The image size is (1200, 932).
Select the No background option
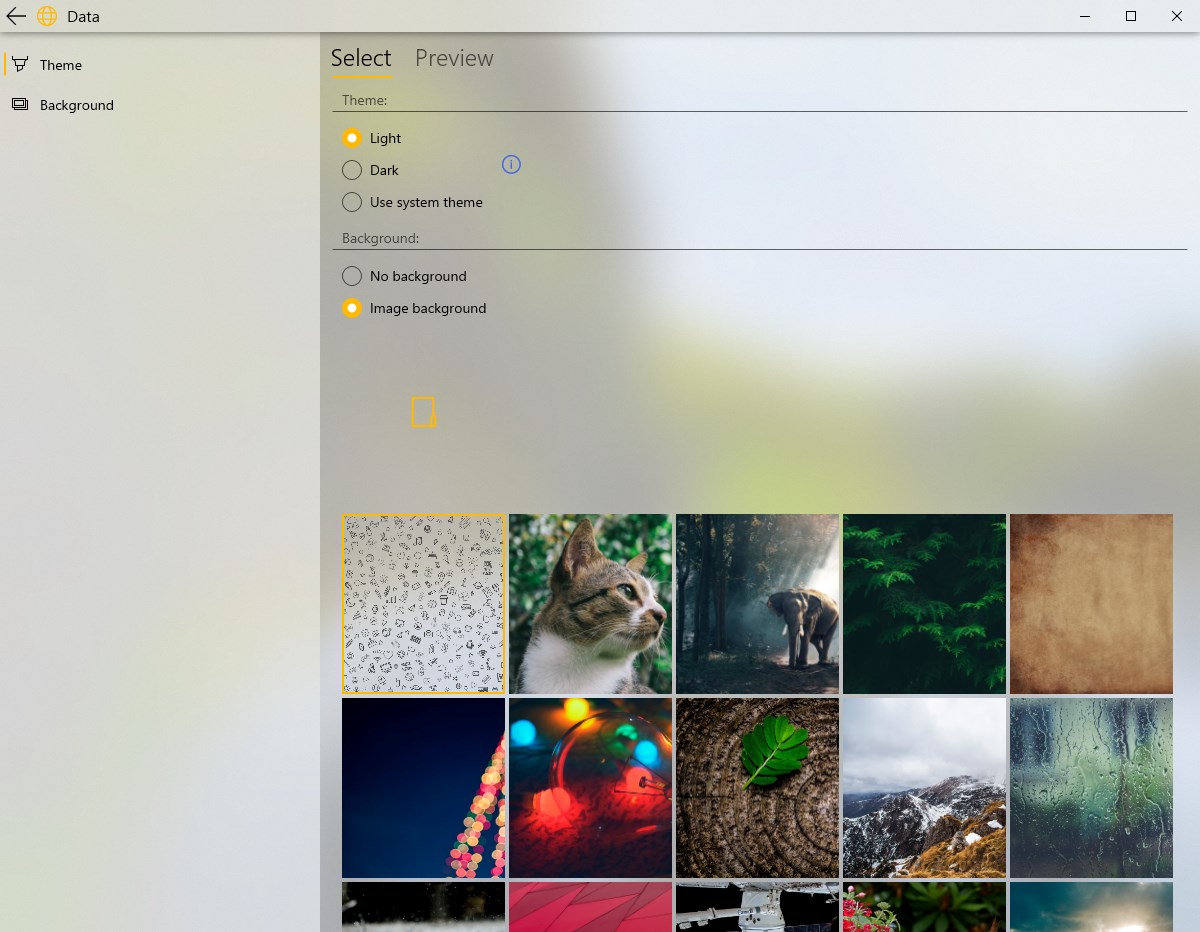pyautogui.click(x=404, y=276)
